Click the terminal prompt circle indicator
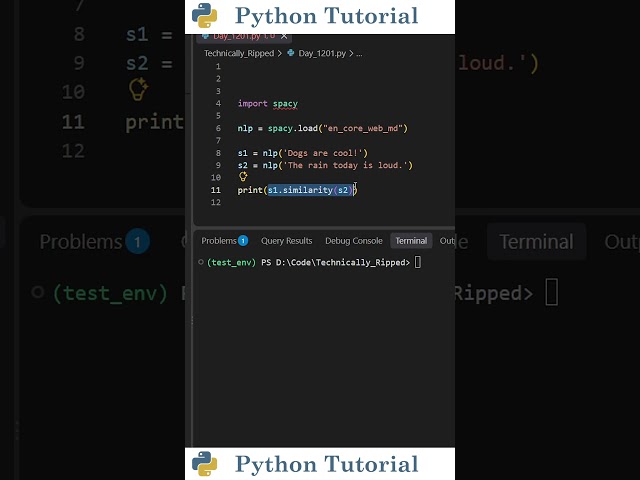This screenshot has width=640, height=480. (200, 262)
